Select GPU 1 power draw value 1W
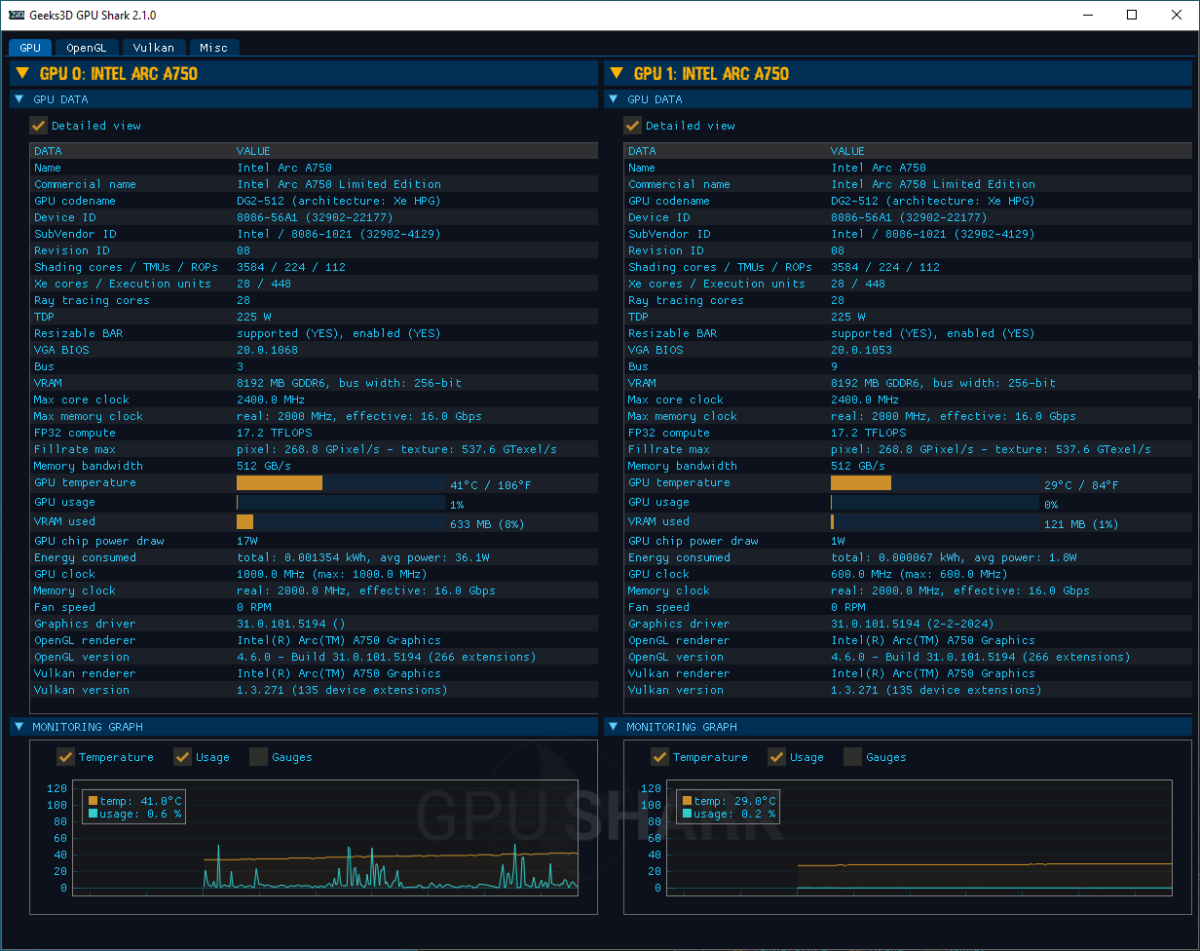This screenshot has height=951, width=1200. point(838,541)
